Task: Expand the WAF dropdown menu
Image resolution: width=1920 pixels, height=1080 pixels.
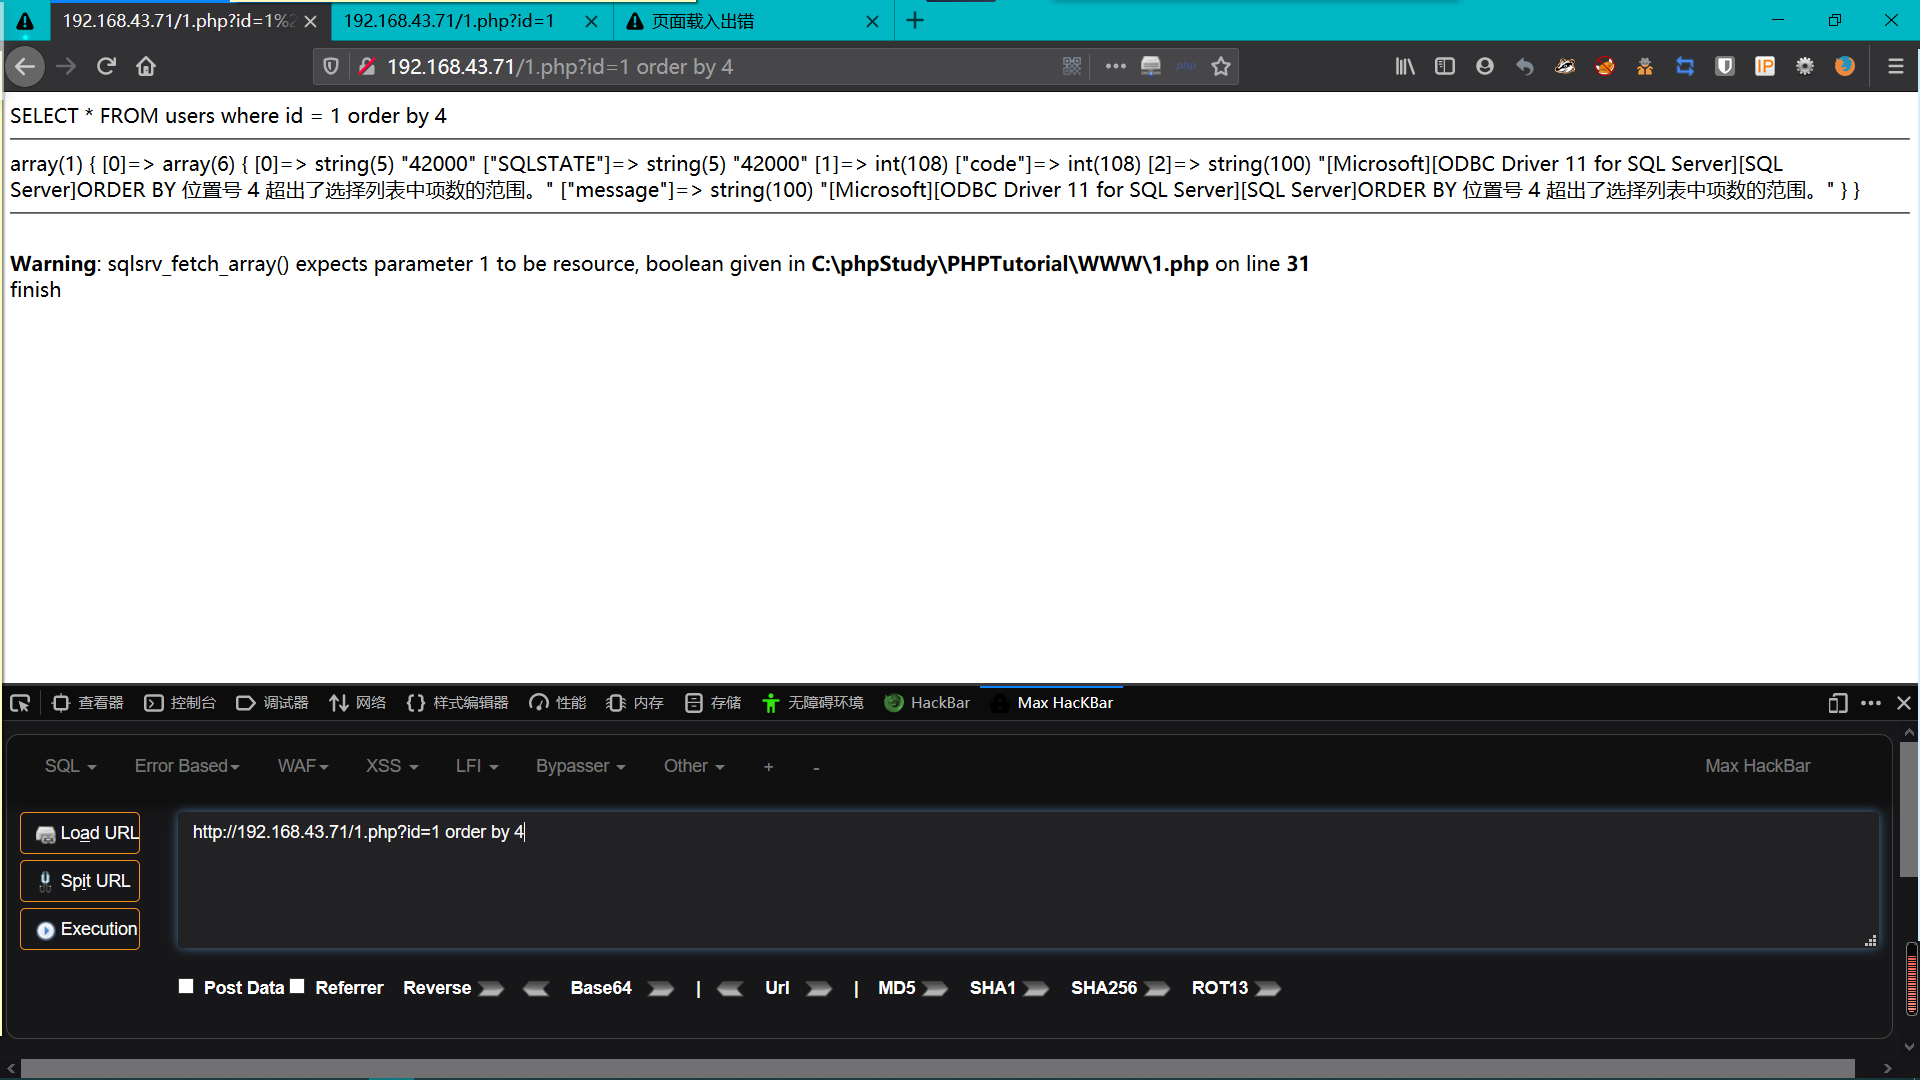Action: [301, 766]
